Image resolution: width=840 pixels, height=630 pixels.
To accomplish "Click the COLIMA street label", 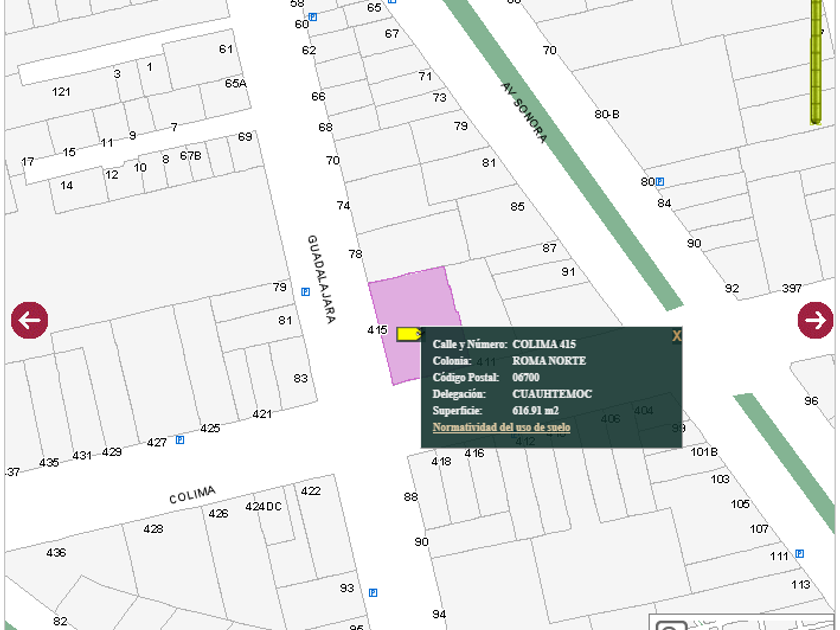I will coord(192,495).
